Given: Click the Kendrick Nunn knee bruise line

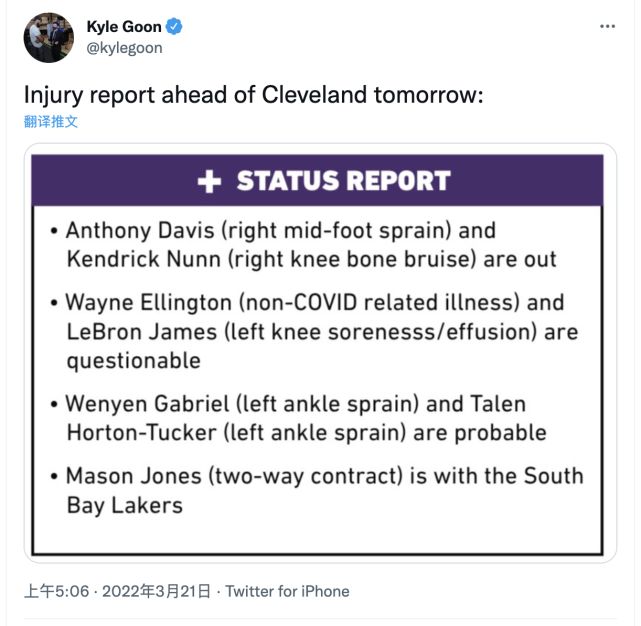Looking at the screenshot, I should [311, 259].
